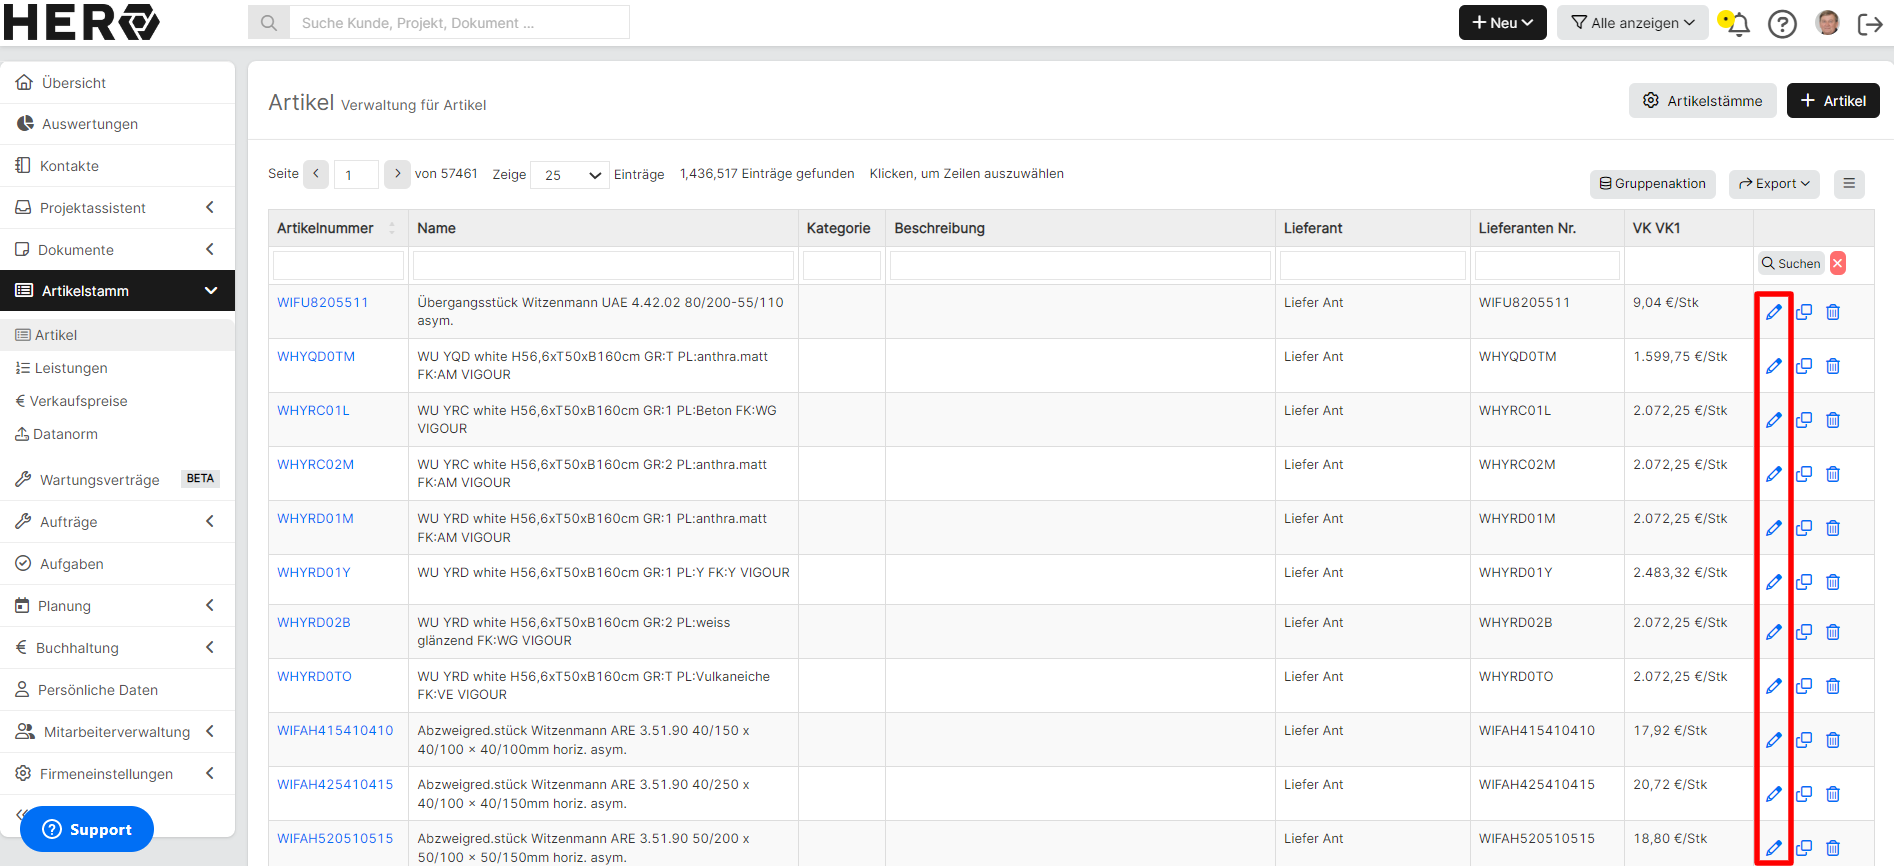
Task: Go to the previous page arrow
Action: 316,174
